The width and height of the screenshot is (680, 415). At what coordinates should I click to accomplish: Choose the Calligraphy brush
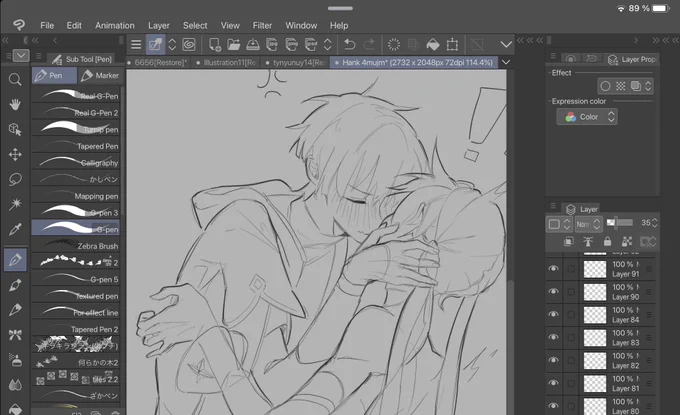(x=76, y=163)
